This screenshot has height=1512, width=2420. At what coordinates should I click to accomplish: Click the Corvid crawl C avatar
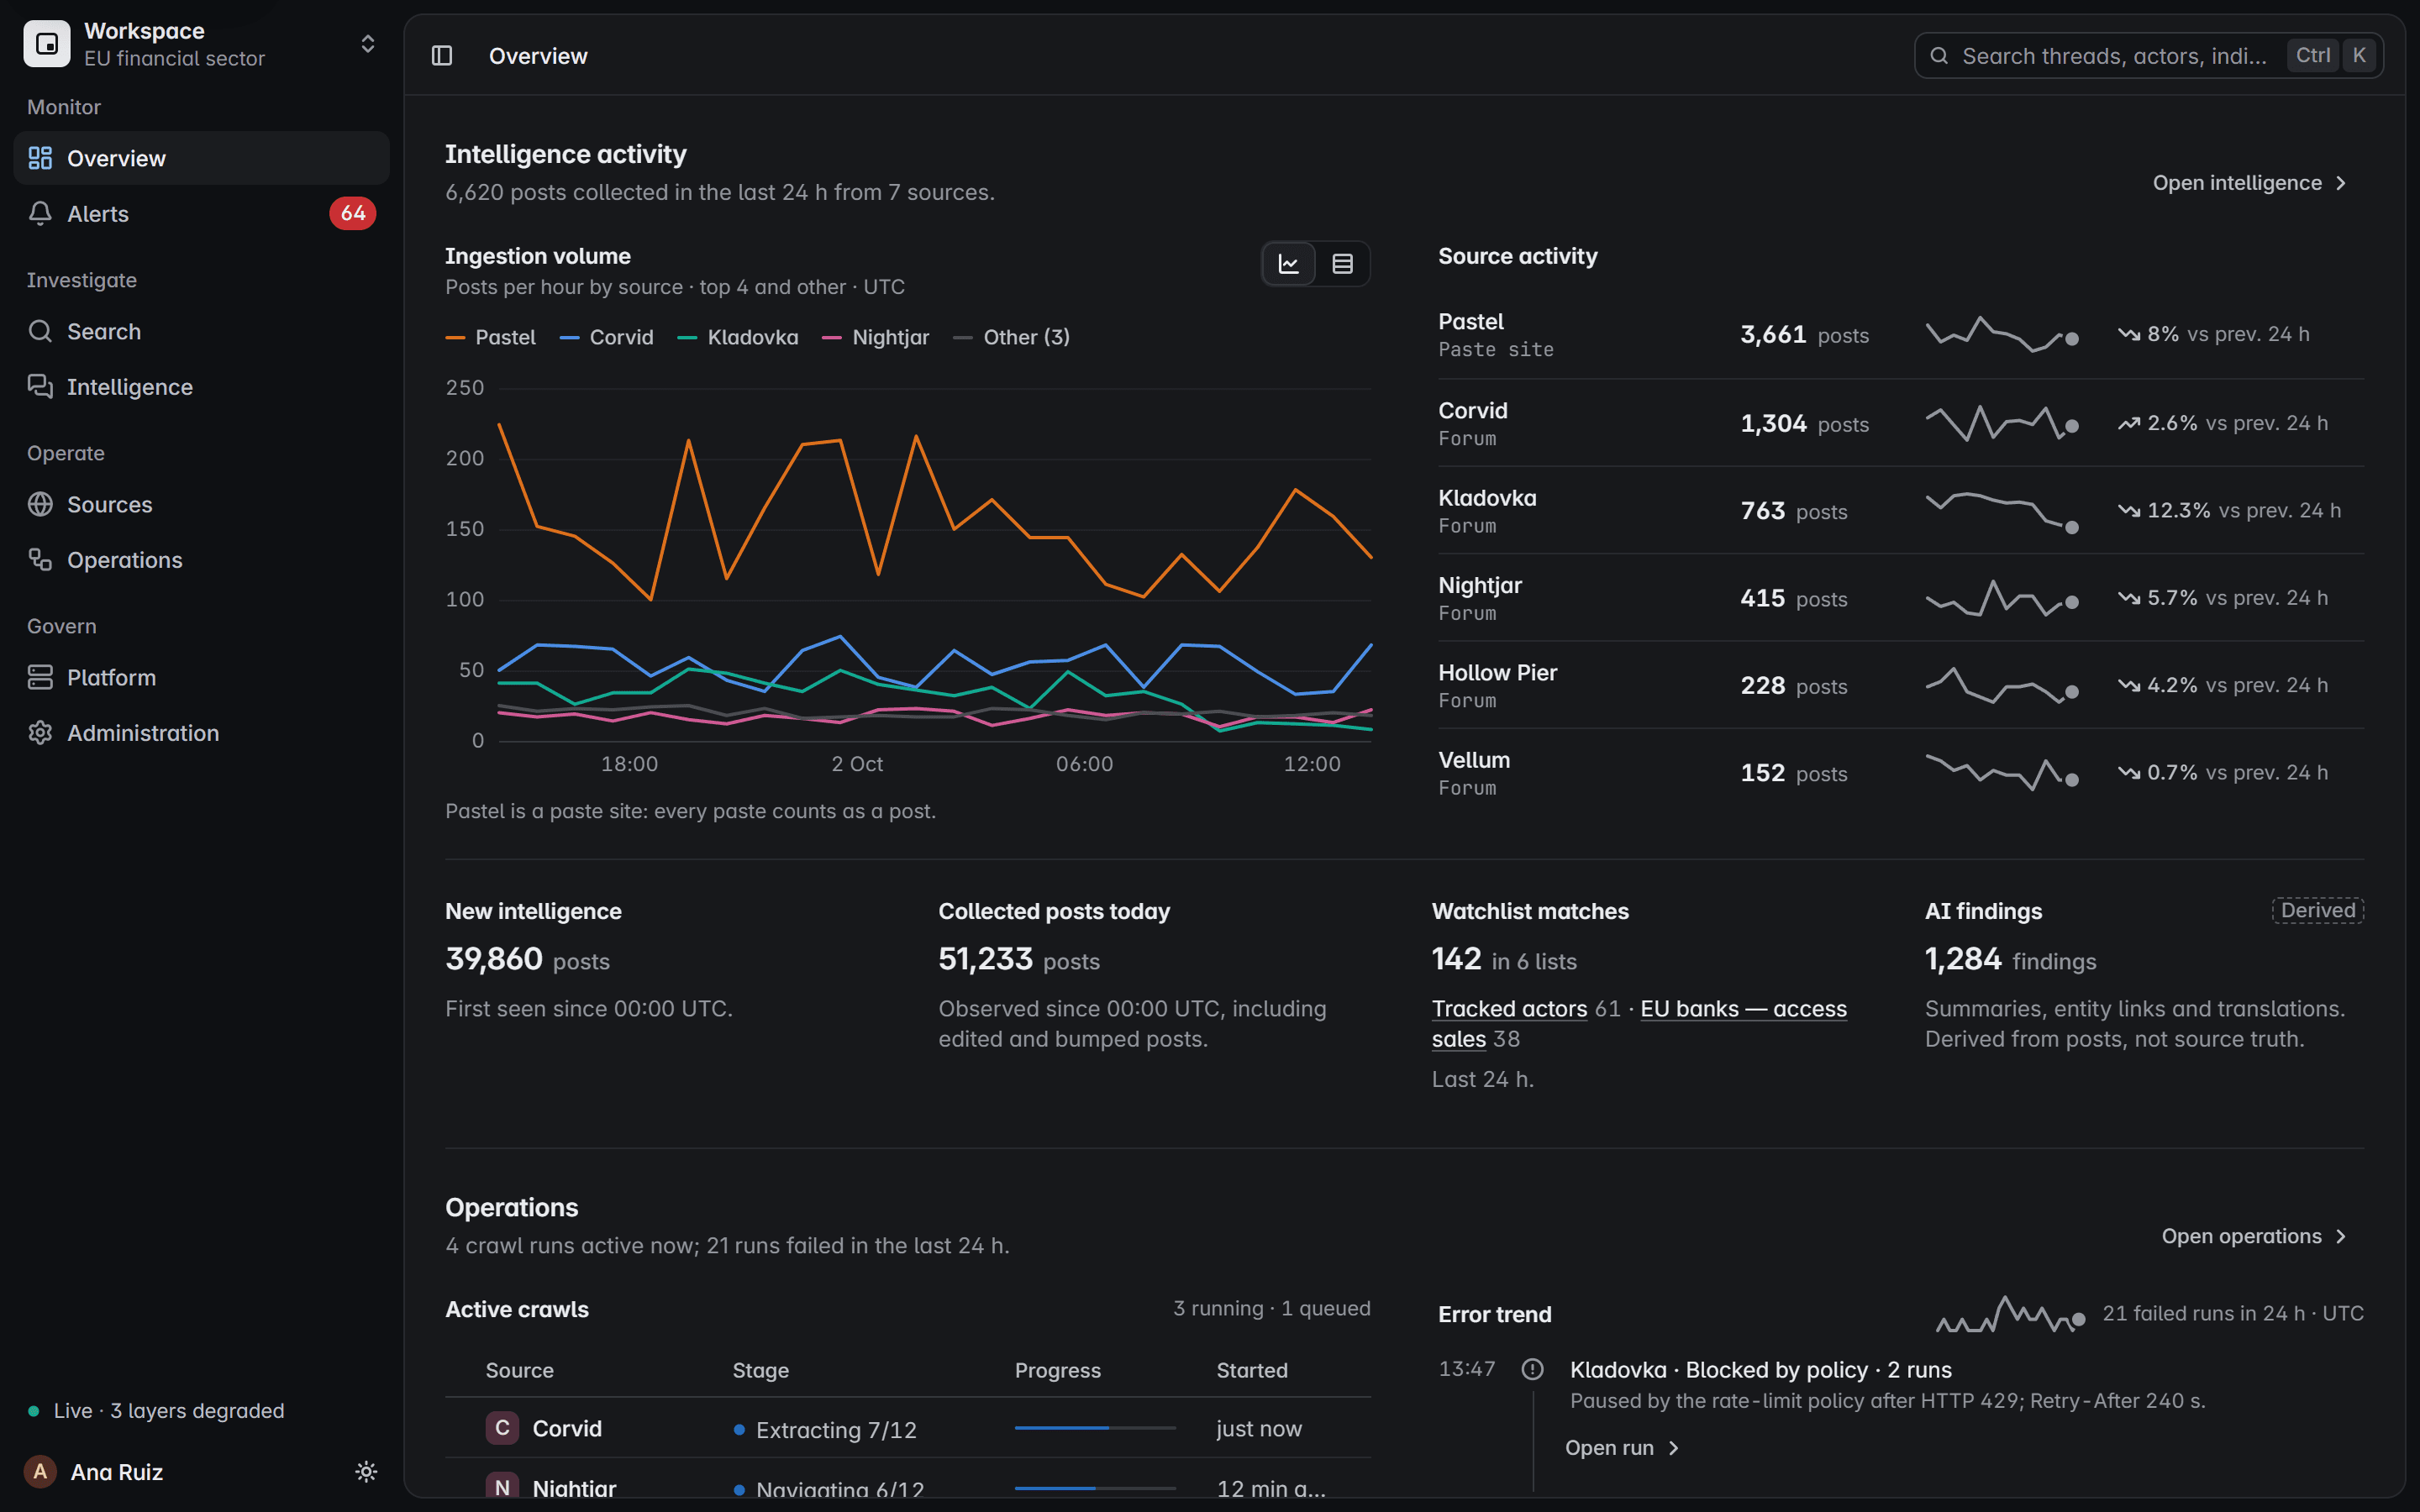click(x=502, y=1428)
